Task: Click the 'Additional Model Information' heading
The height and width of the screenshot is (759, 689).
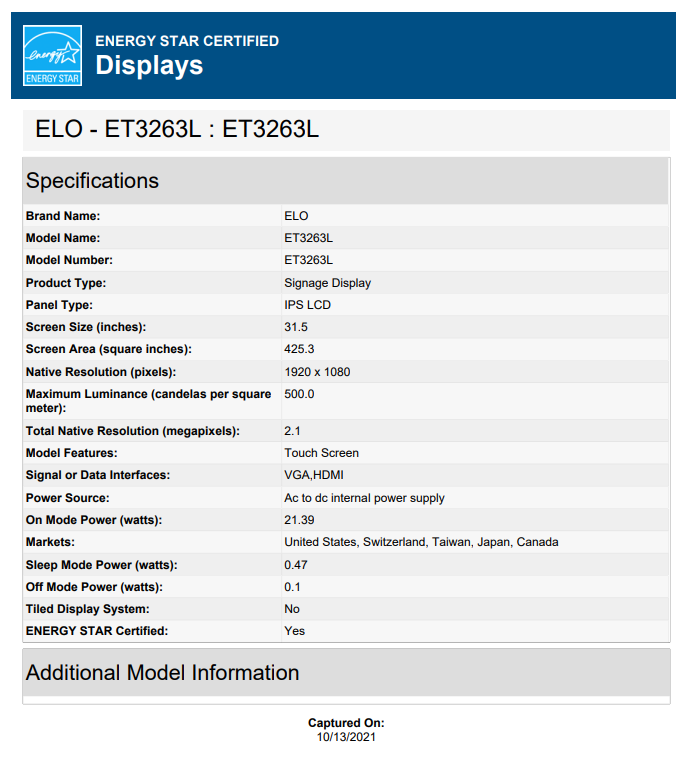Action: pyautogui.click(x=162, y=673)
